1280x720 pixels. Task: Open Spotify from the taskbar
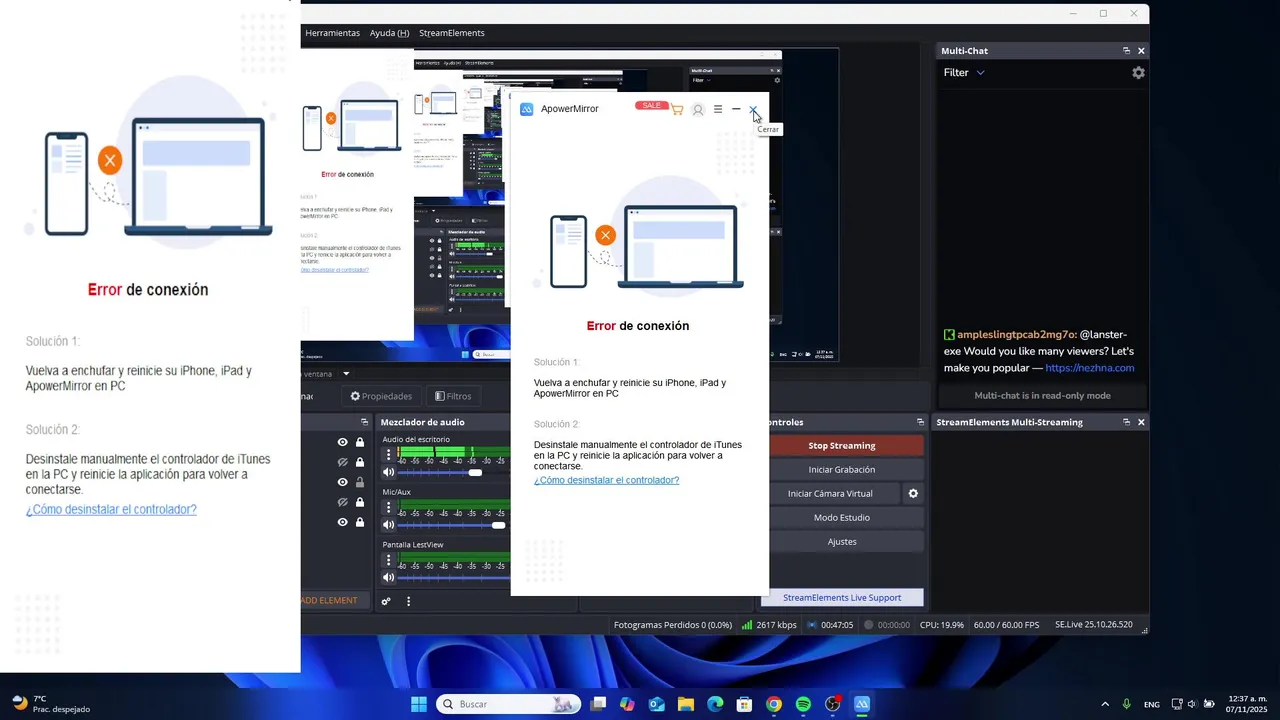tap(803, 704)
